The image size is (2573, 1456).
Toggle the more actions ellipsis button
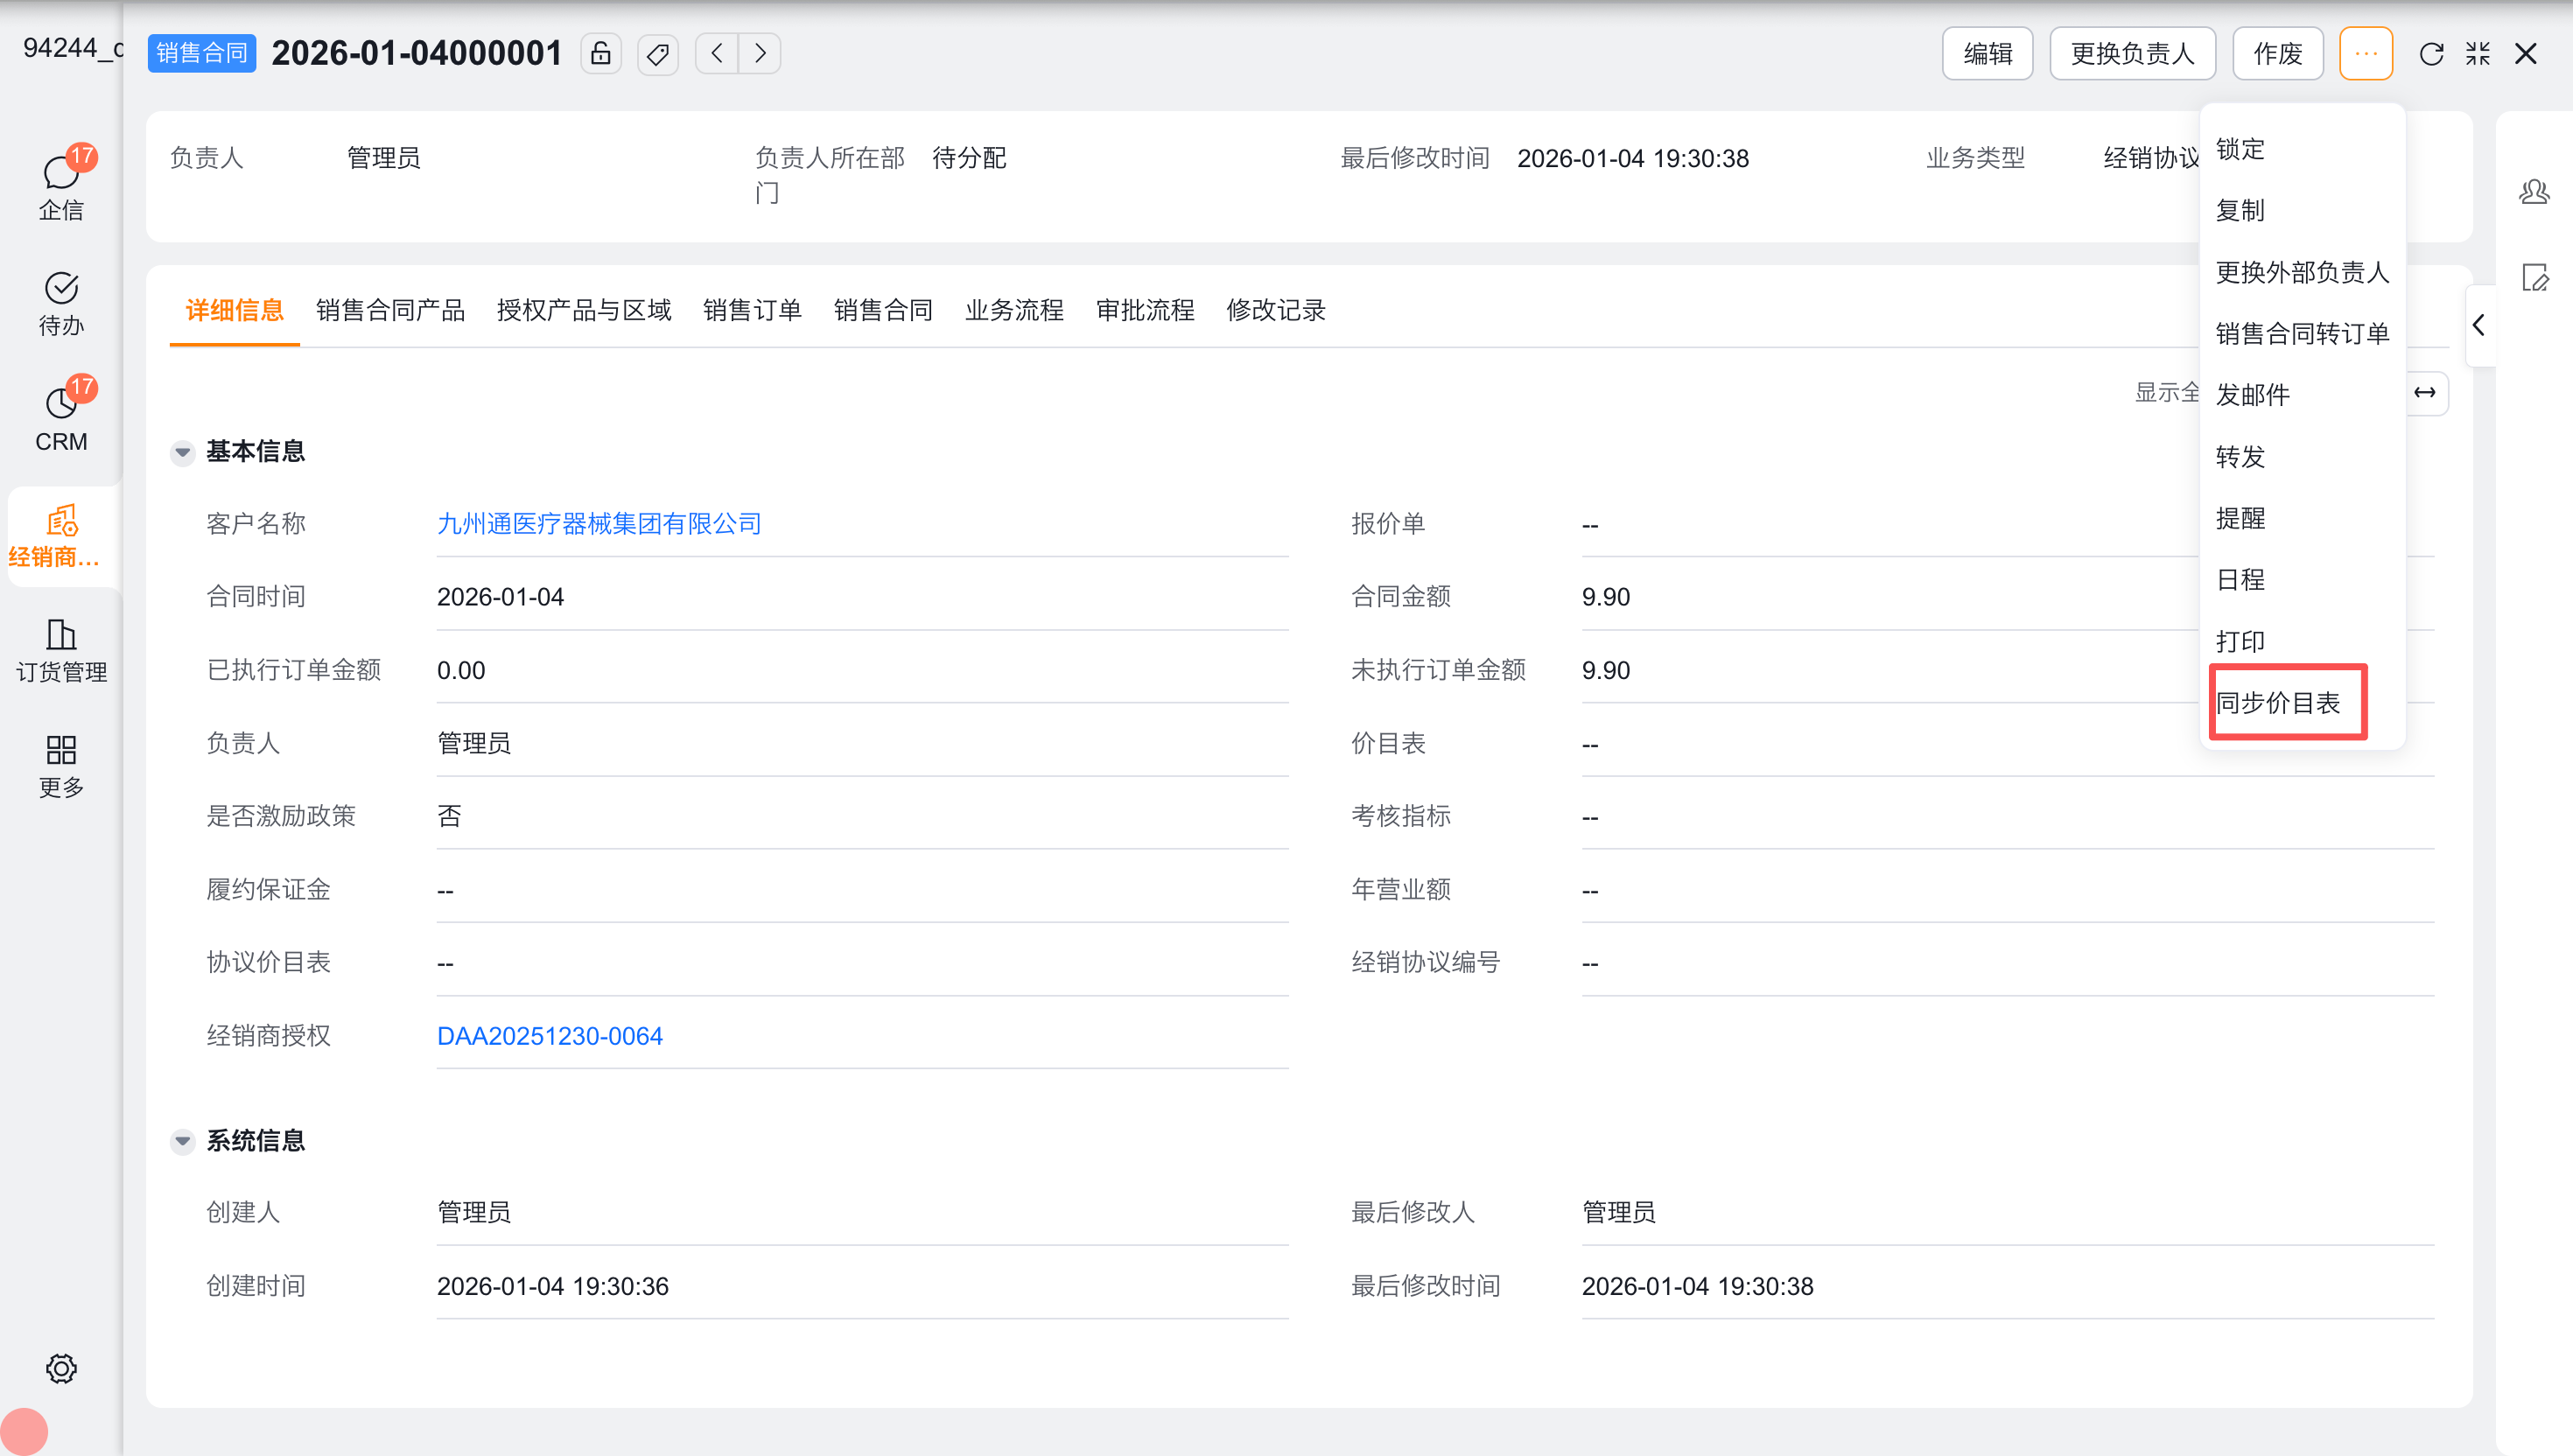2365,53
